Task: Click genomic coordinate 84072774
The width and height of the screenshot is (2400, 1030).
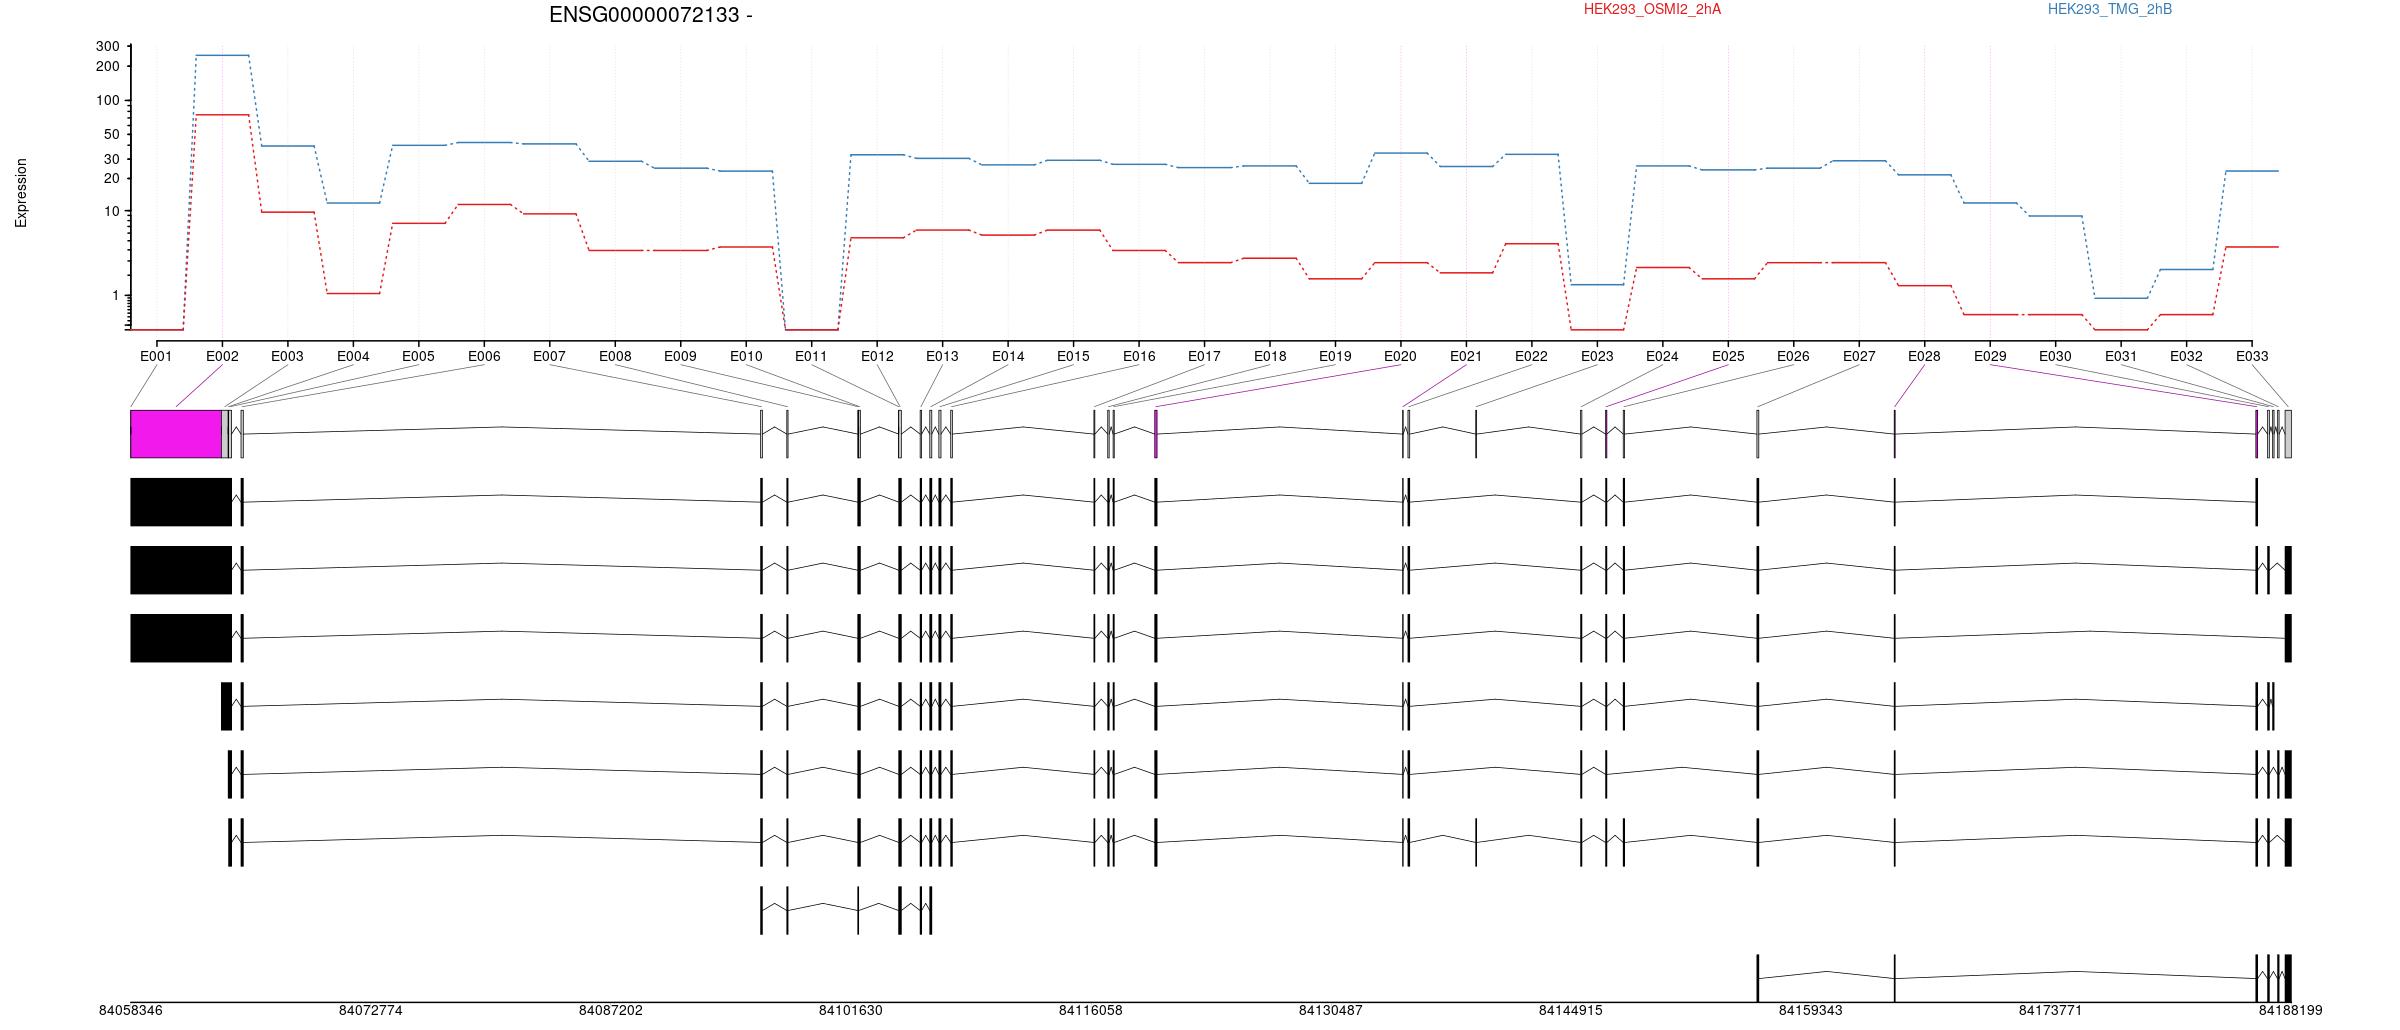Action: point(371,1011)
